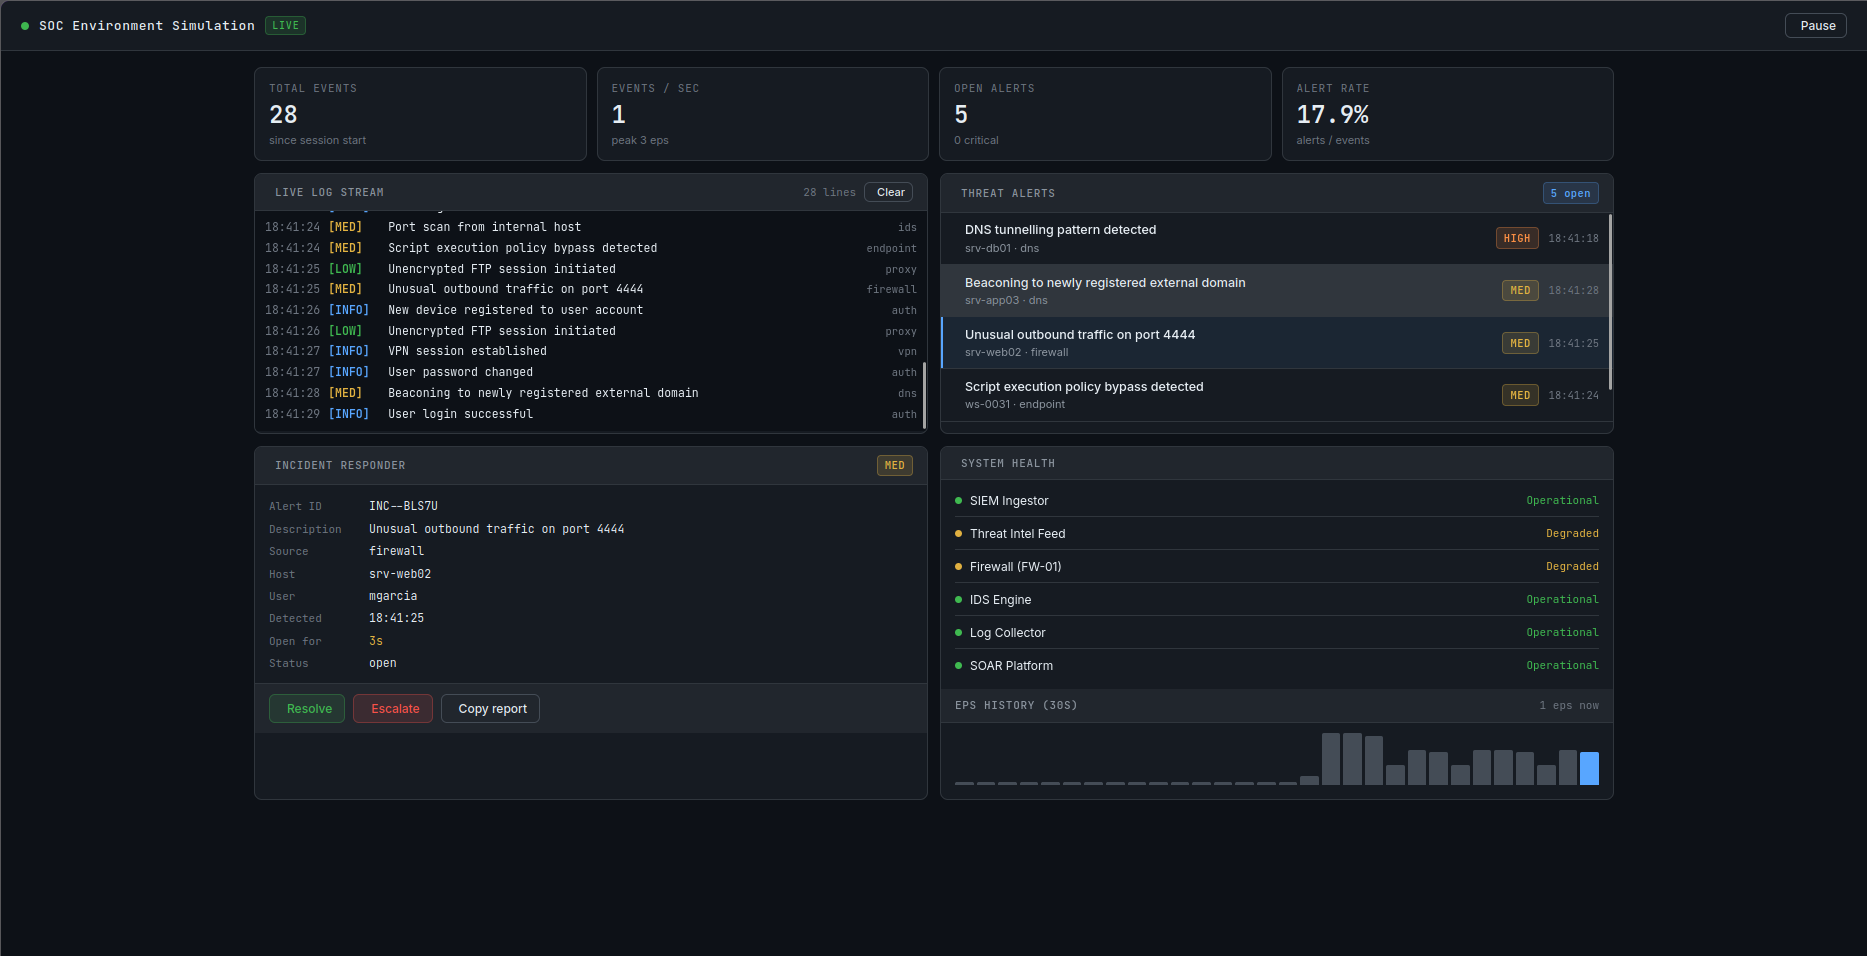
Task: Click the user value mgarcia
Action: [x=393, y=596]
